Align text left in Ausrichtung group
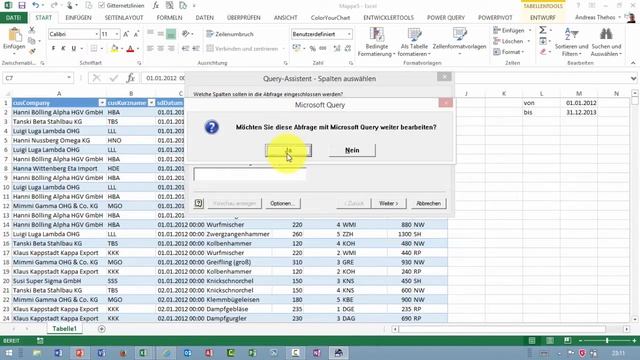Screen dimensions: 640x360 (x=150, y=49)
